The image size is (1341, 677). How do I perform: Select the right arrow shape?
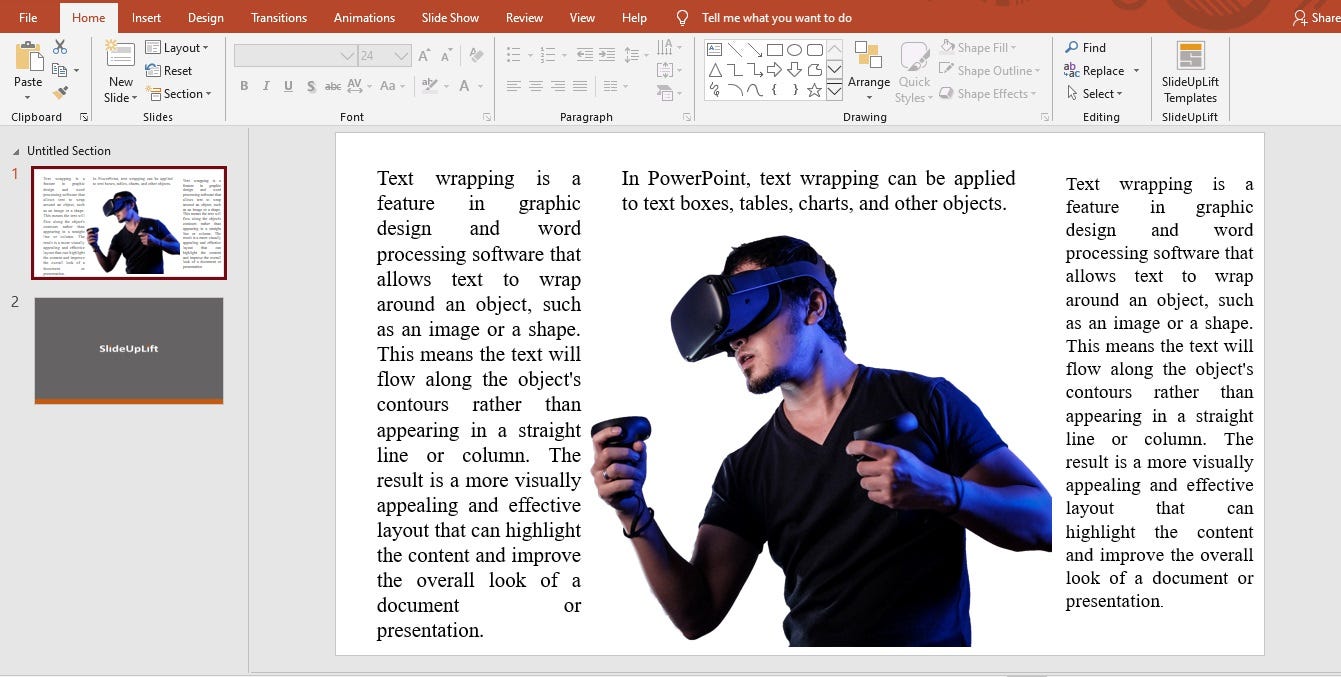774,70
